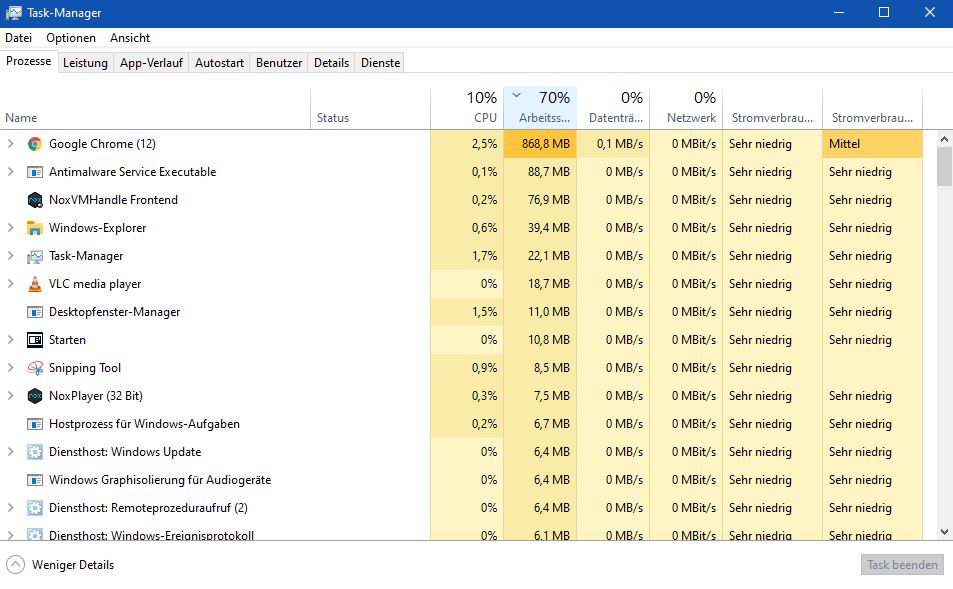
Task: Open the Optionen menu
Action: point(71,38)
